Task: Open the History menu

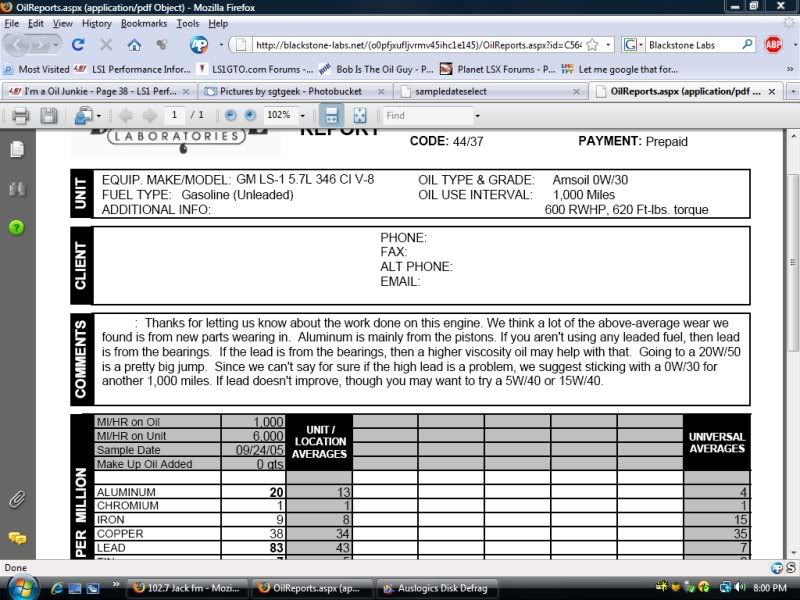Action: click(96, 23)
